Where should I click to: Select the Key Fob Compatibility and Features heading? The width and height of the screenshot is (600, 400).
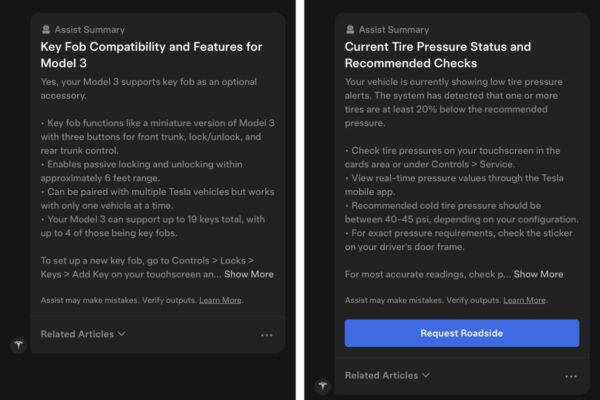[152, 55]
